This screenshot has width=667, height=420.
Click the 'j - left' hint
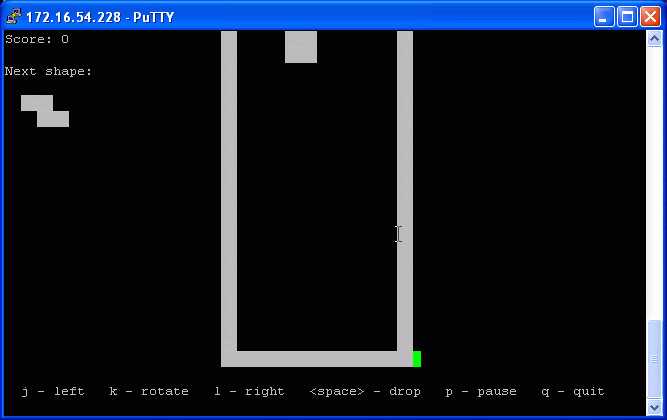53,391
